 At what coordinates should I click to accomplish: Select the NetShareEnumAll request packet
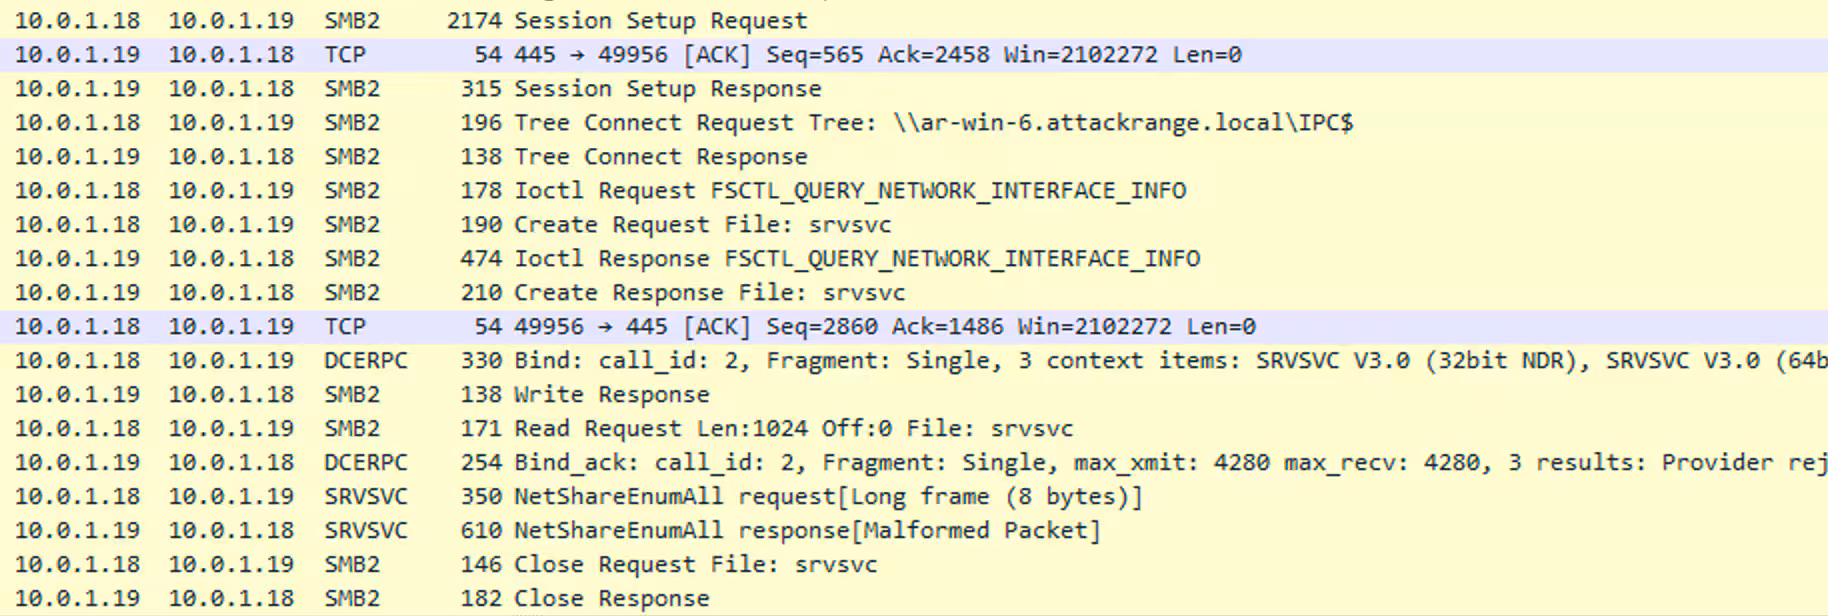[827, 497]
